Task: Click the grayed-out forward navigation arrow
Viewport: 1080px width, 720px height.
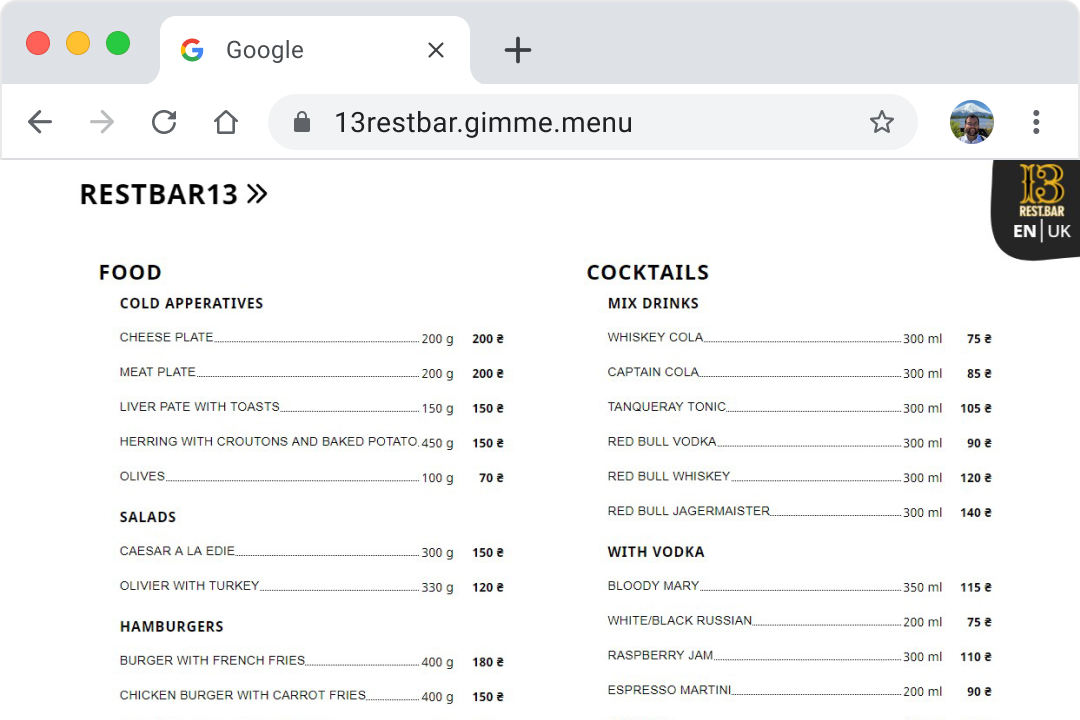Action: tap(100, 121)
